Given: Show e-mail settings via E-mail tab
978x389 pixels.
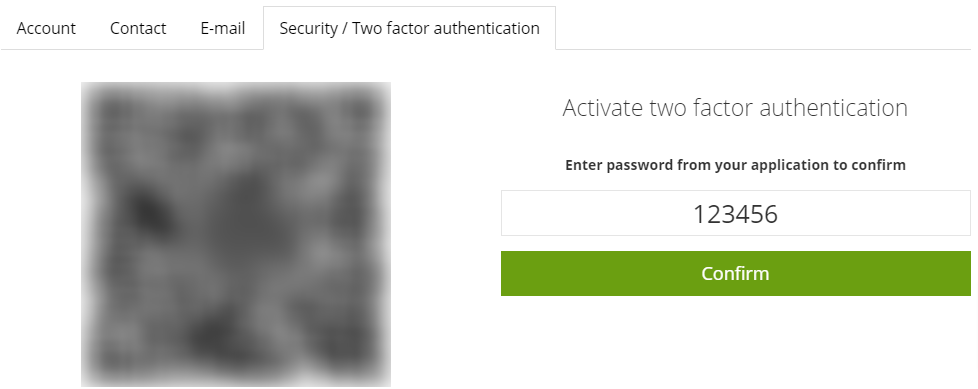Looking at the screenshot, I should tap(223, 28).
